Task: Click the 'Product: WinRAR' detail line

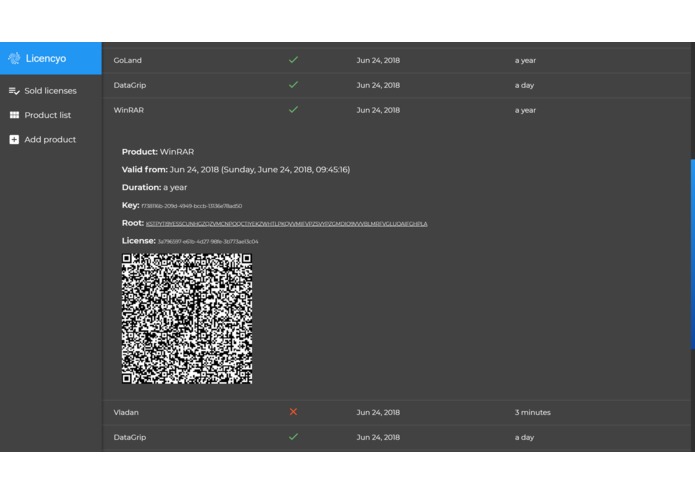Action: click(158, 152)
